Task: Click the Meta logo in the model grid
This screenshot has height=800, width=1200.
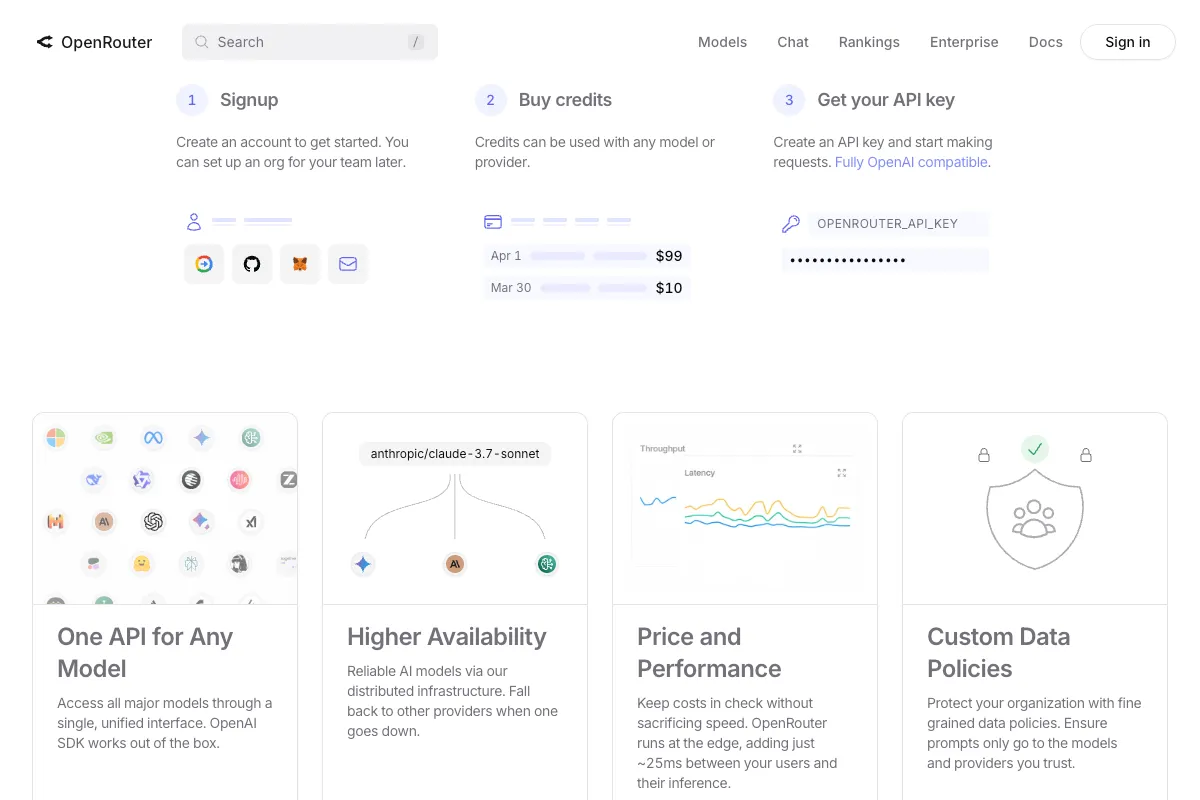Action: (153, 437)
